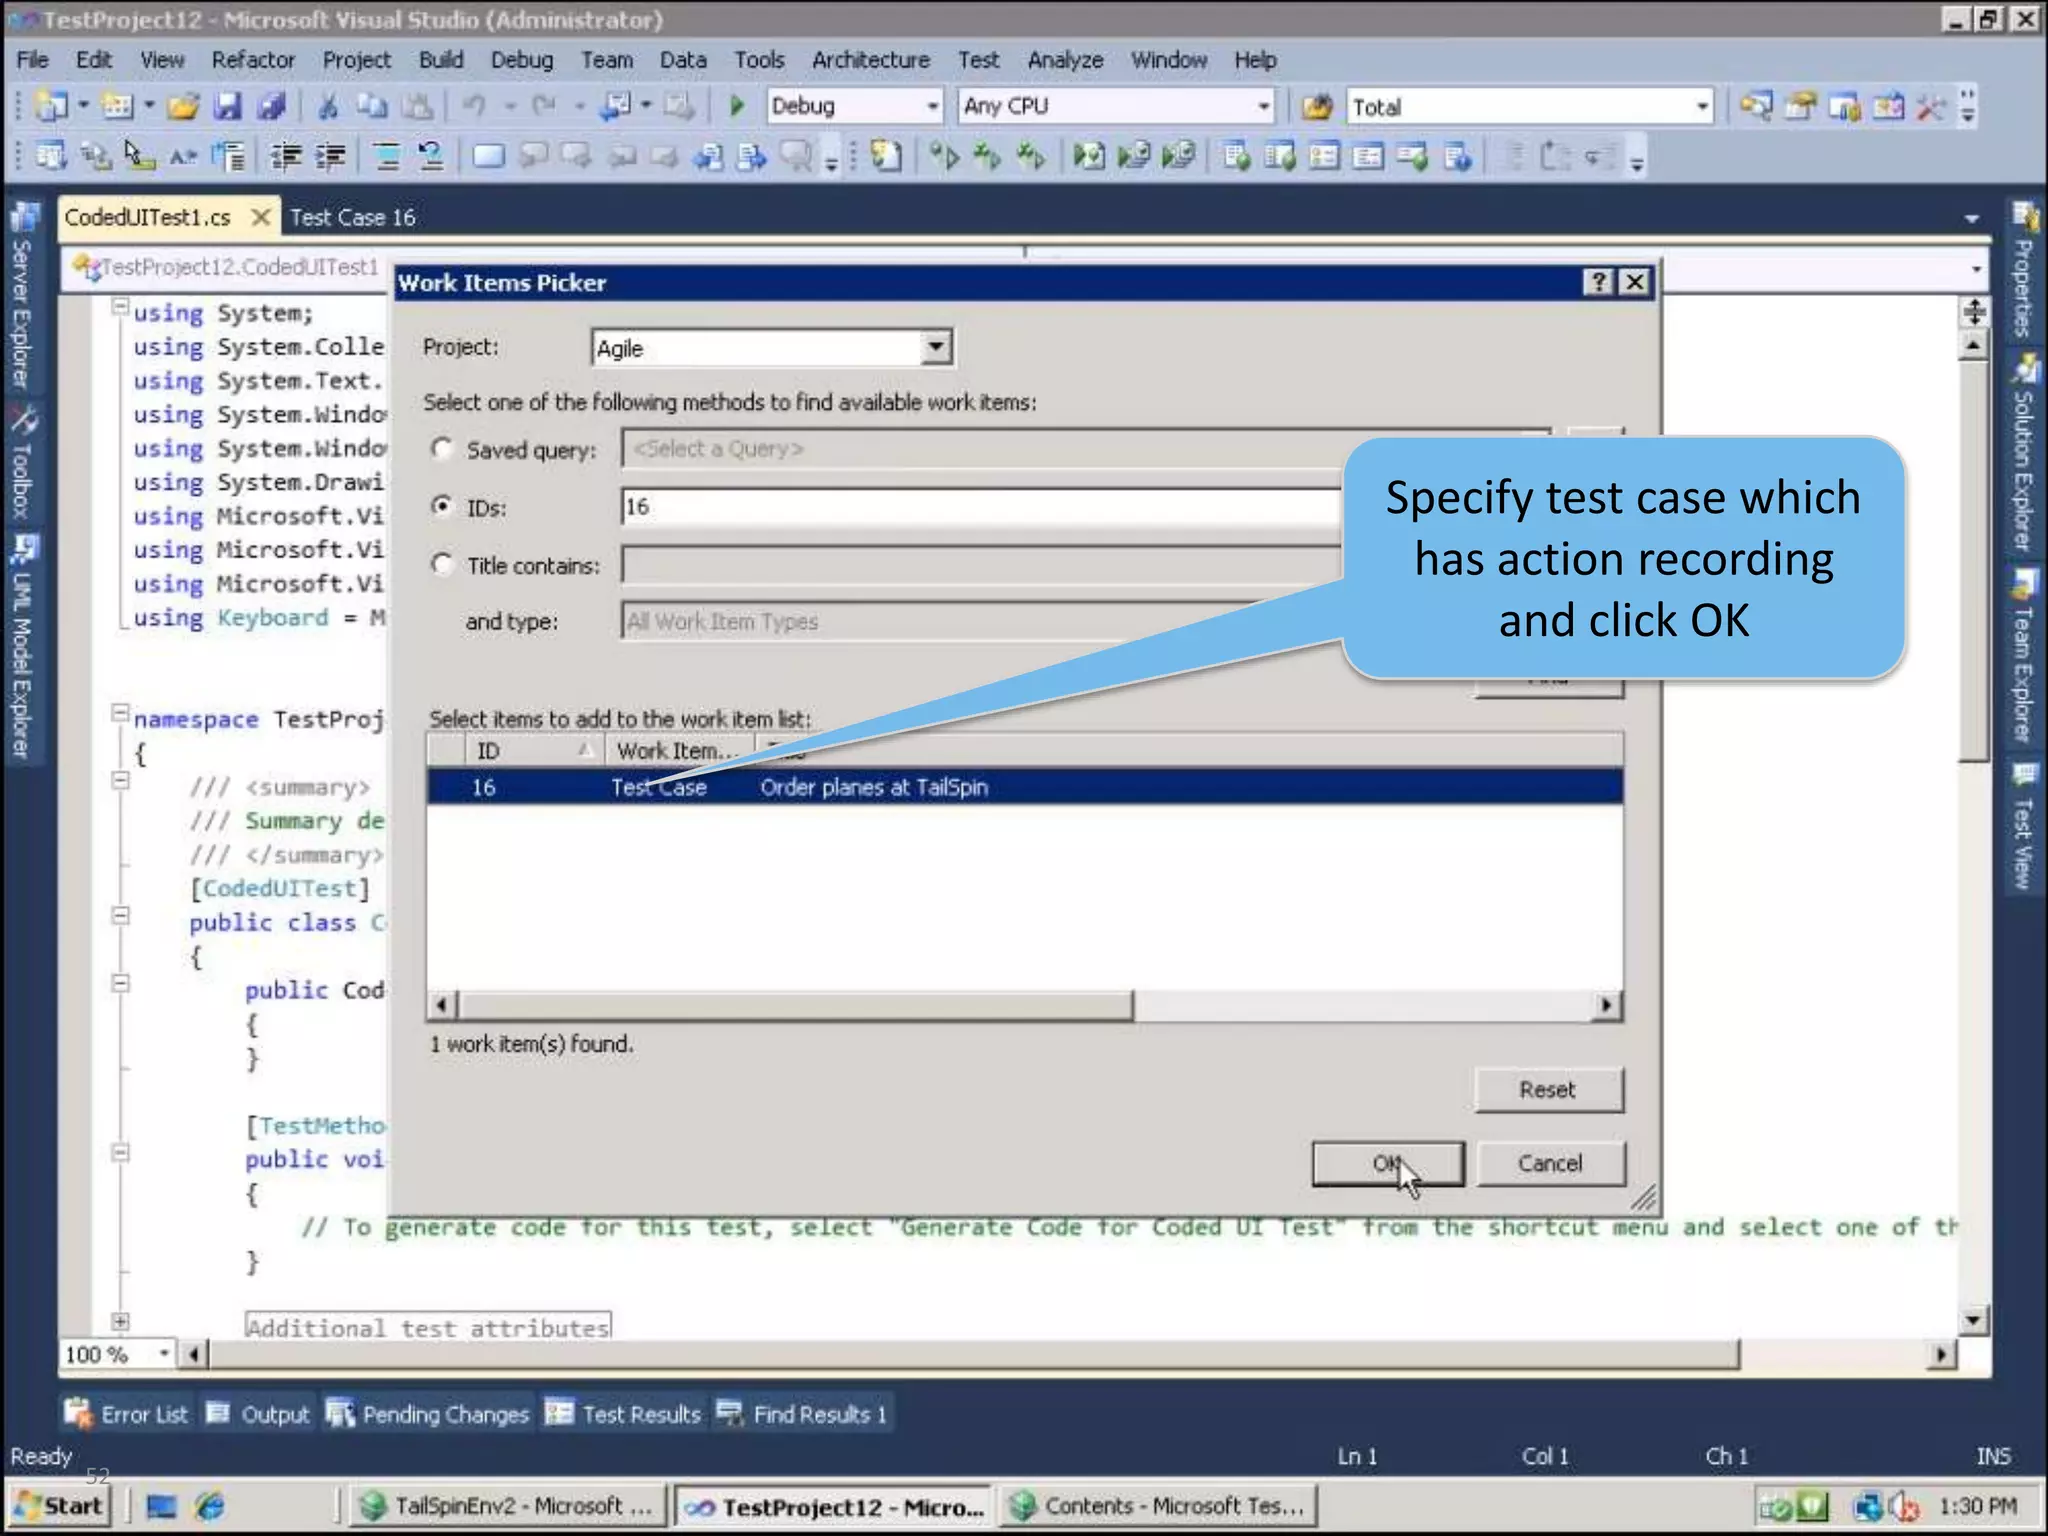Screen dimensions: 2048x1536
Task: Click the Undo arrow icon
Action: click(x=474, y=106)
